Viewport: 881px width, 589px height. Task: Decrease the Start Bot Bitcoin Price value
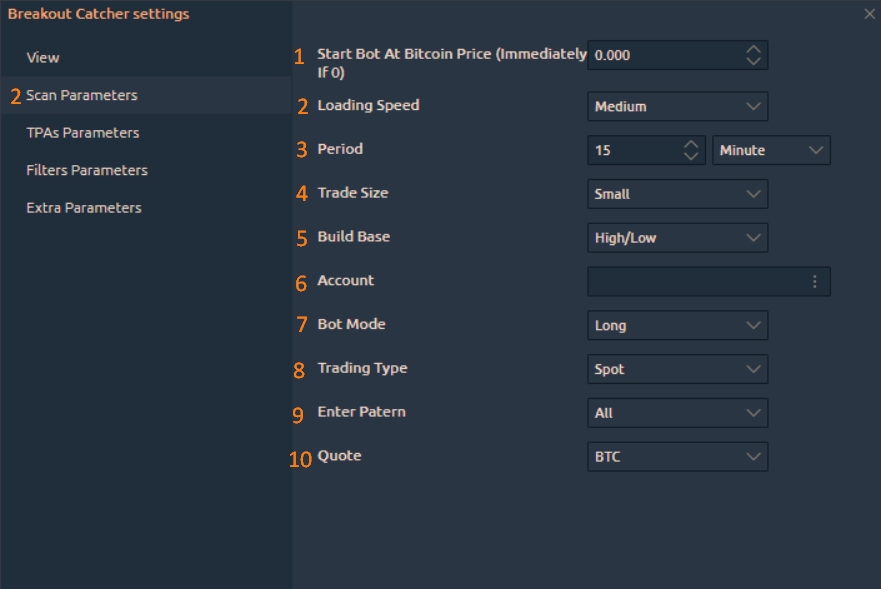point(753,61)
